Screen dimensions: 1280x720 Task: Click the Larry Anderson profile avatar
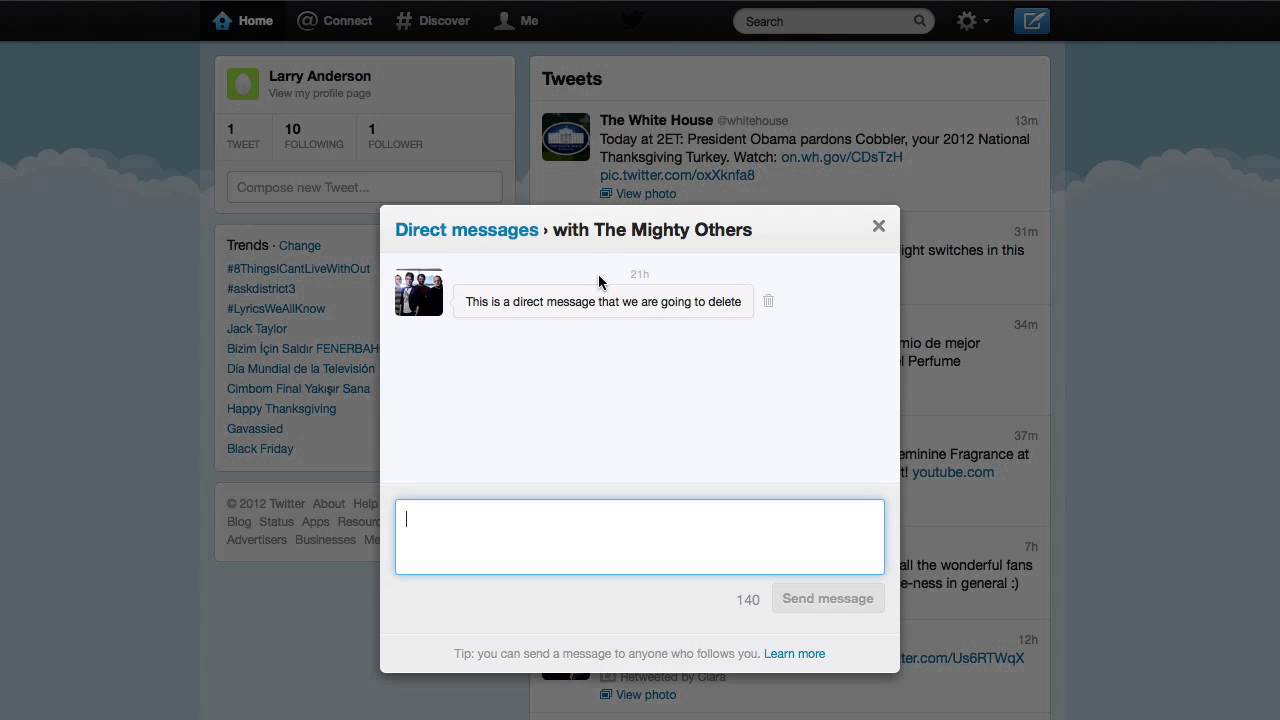coord(243,84)
